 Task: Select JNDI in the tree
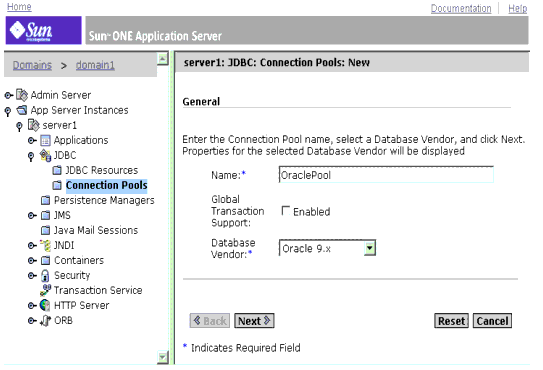(64, 245)
